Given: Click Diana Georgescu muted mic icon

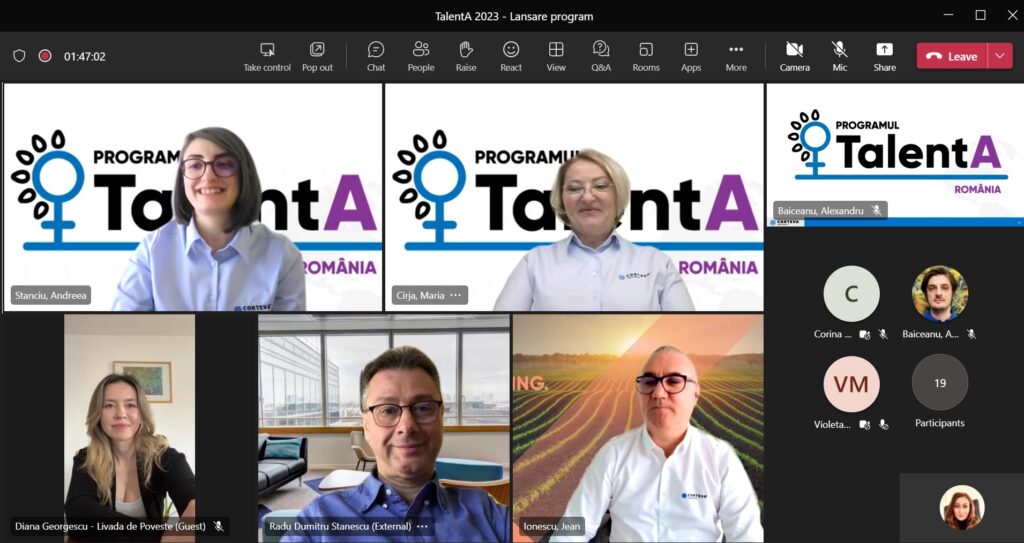Looking at the screenshot, I should (x=219, y=526).
